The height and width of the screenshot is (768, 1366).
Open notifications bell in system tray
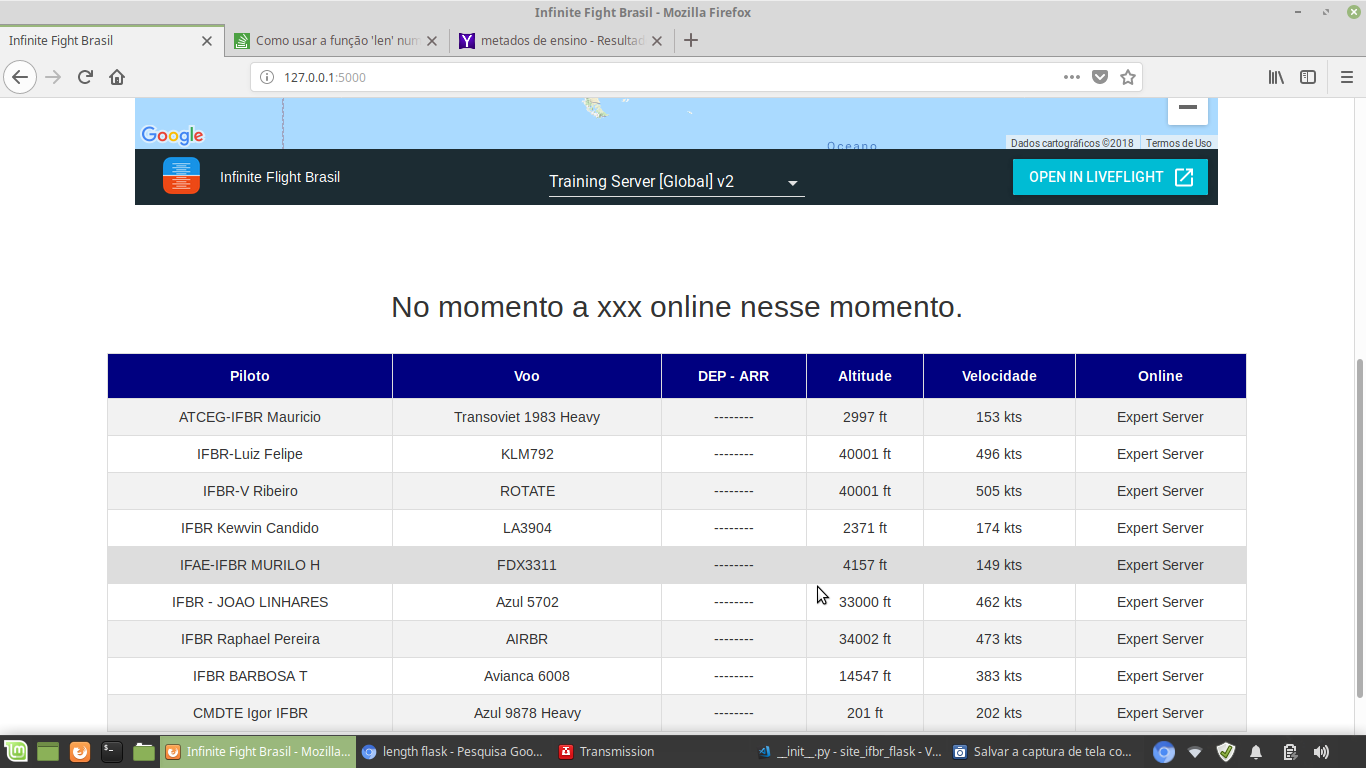[1256, 752]
